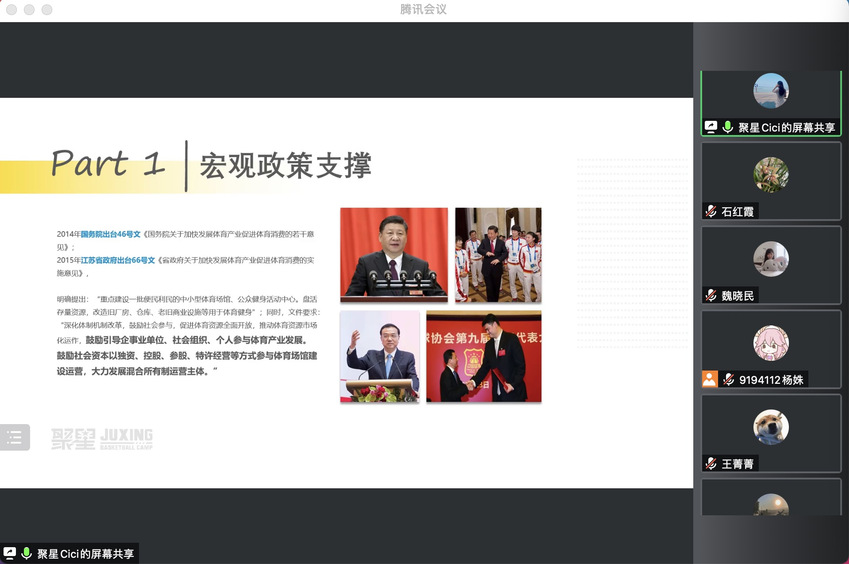Click the yellow macOS minimize button
The image size is (849, 564).
(30, 9)
